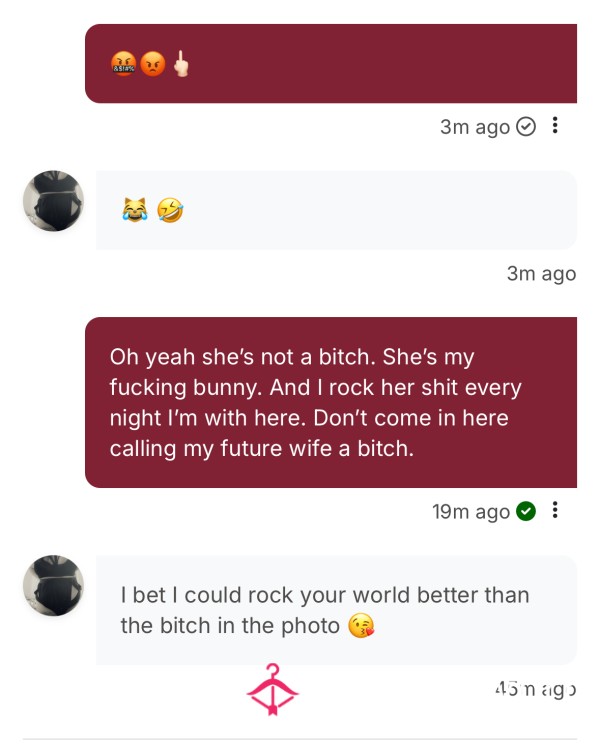Click the '3m ago' timestamp under laughing emojis
The width and height of the screenshot is (600, 744).
pyautogui.click(x=541, y=274)
